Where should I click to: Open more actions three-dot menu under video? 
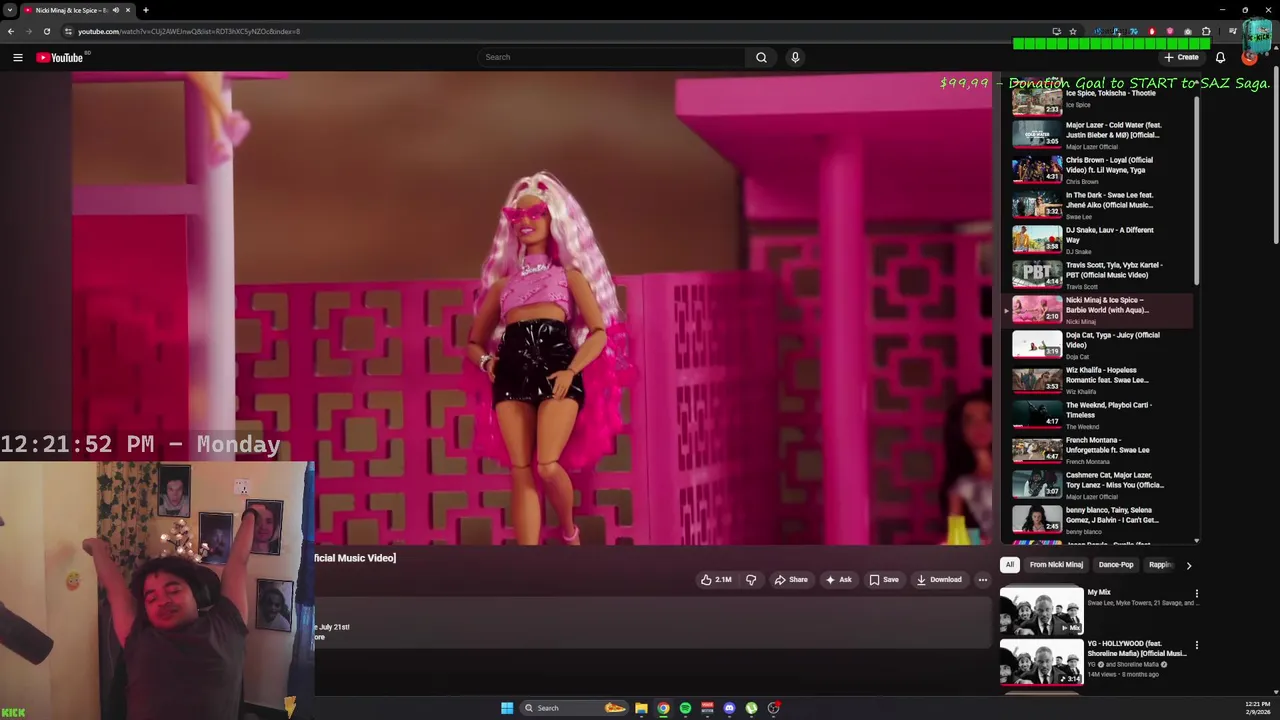click(x=982, y=580)
